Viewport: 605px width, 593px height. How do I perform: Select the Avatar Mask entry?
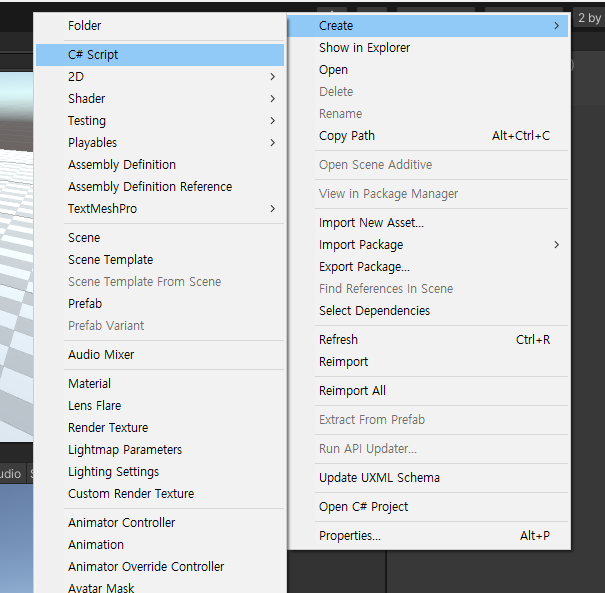pyautogui.click(x=160, y=586)
